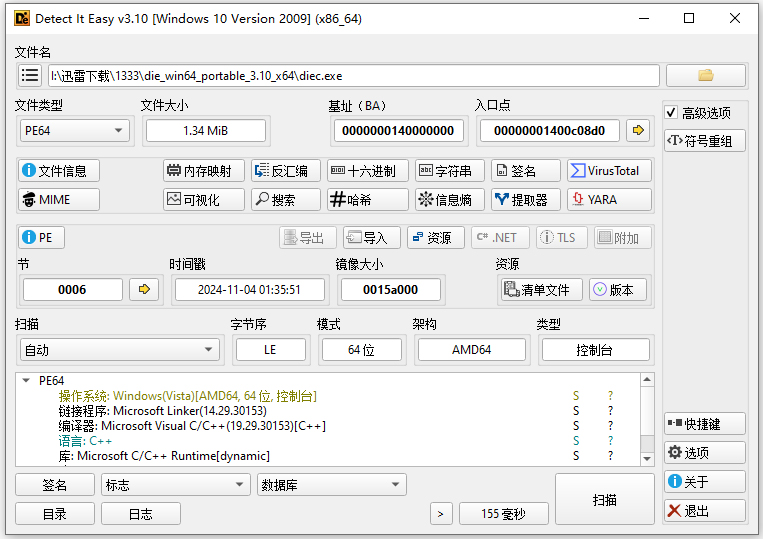
Task: Click the file path input field
Action: point(353,76)
